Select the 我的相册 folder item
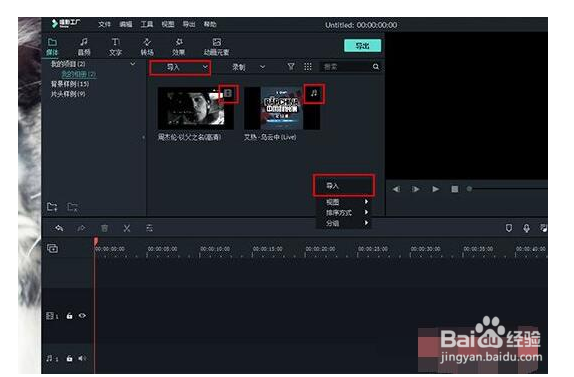Screen dimensions: 574x377 pyautogui.click(x=78, y=74)
